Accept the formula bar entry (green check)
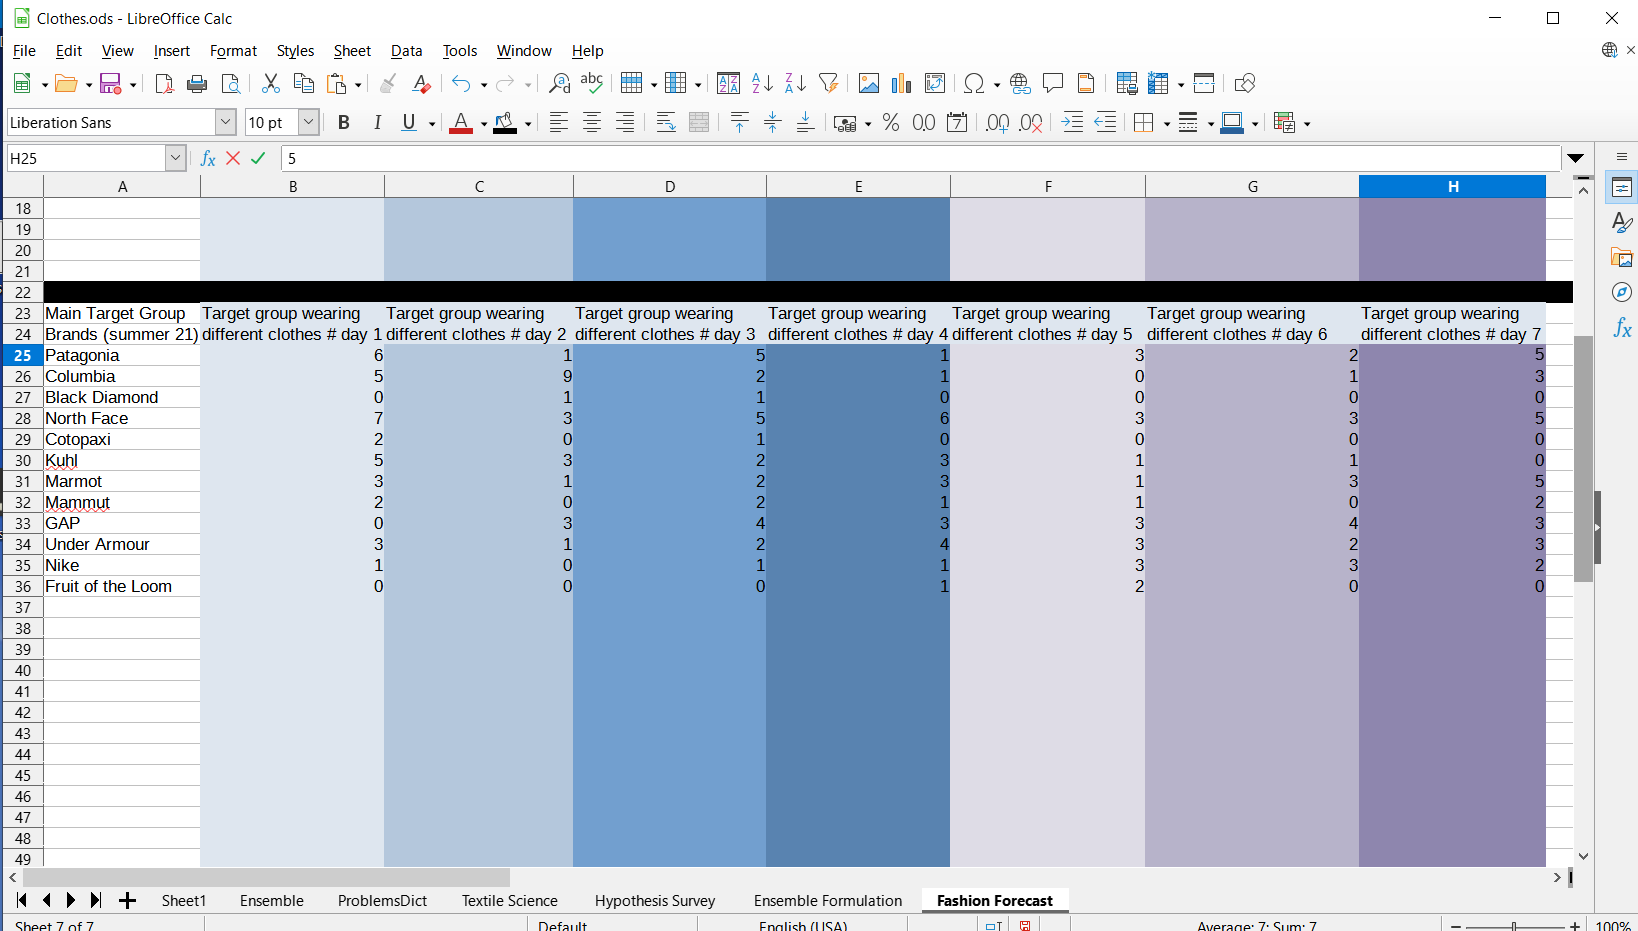This screenshot has height=931, width=1638. click(x=258, y=158)
